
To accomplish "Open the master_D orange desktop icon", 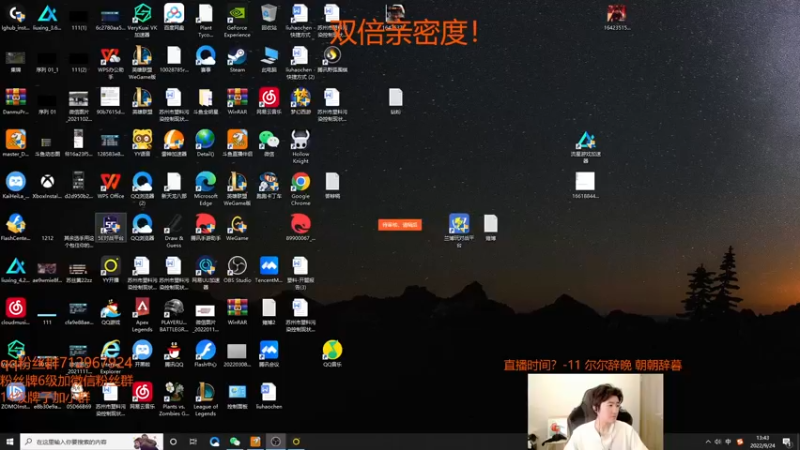I will (x=15, y=143).
